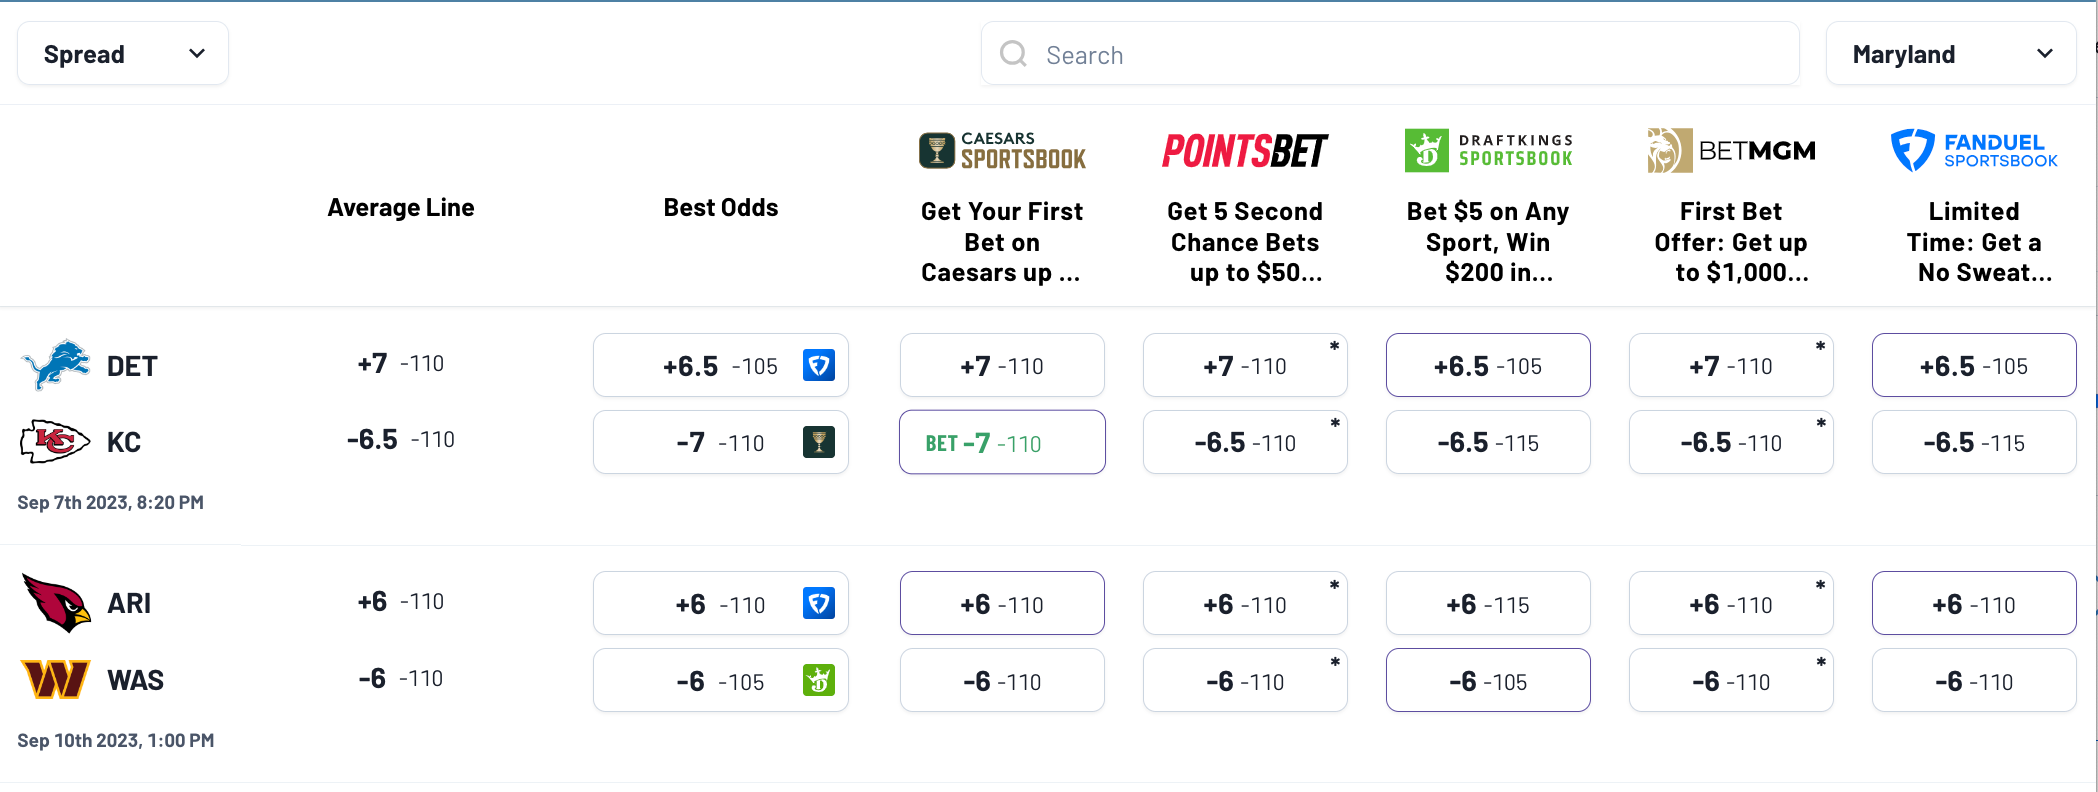Click DraftKings icon in WAS best odds

tap(819, 680)
